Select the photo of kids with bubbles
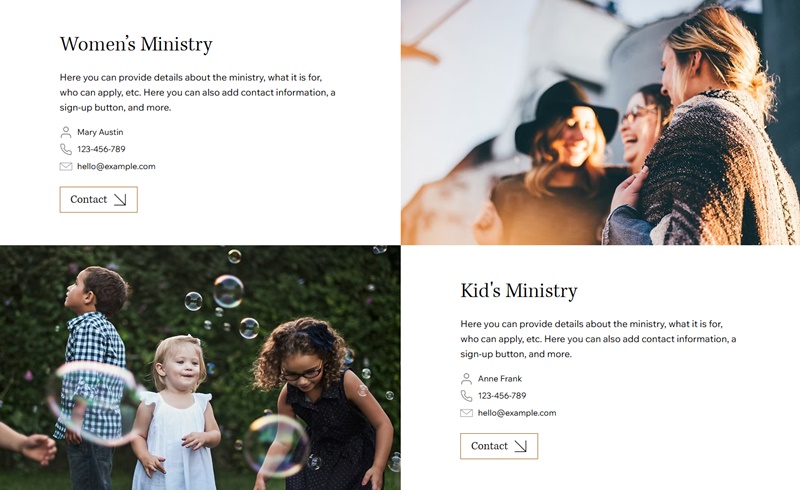The width and height of the screenshot is (800, 490). 200,368
